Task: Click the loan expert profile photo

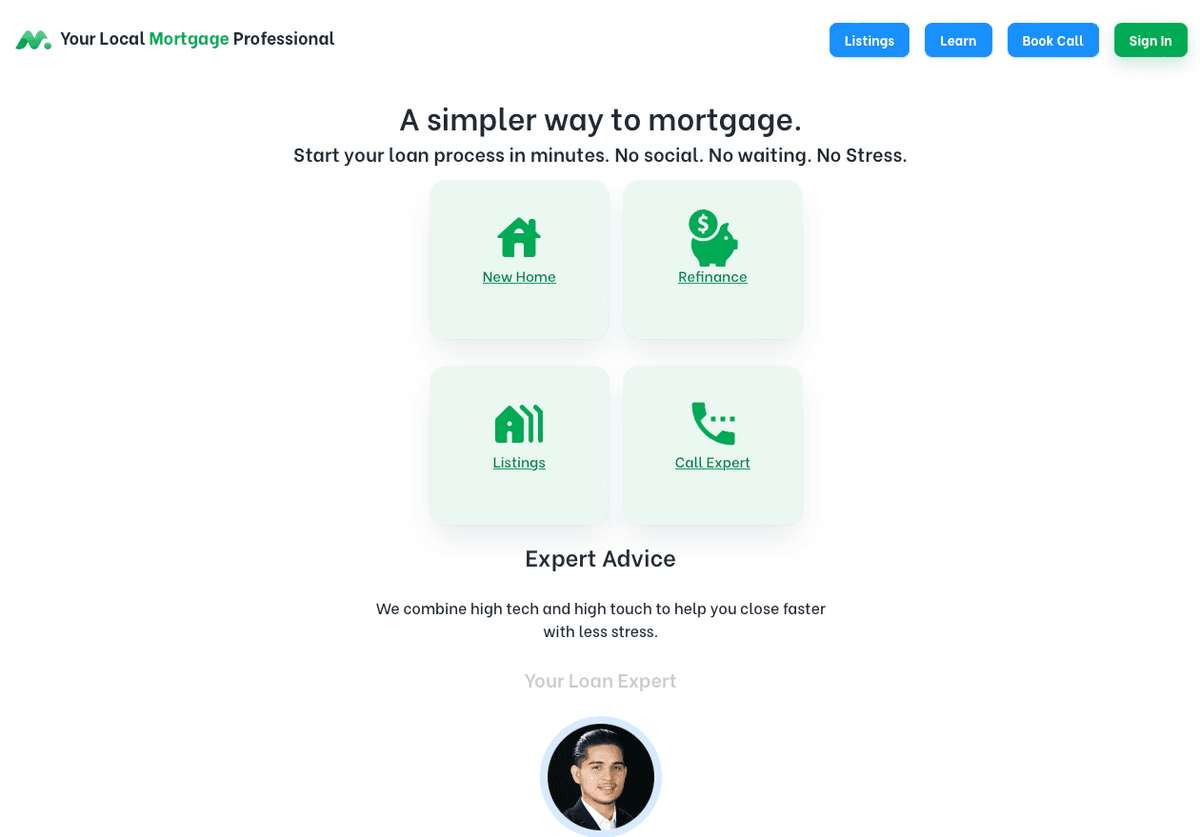Action: (x=601, y=777)
